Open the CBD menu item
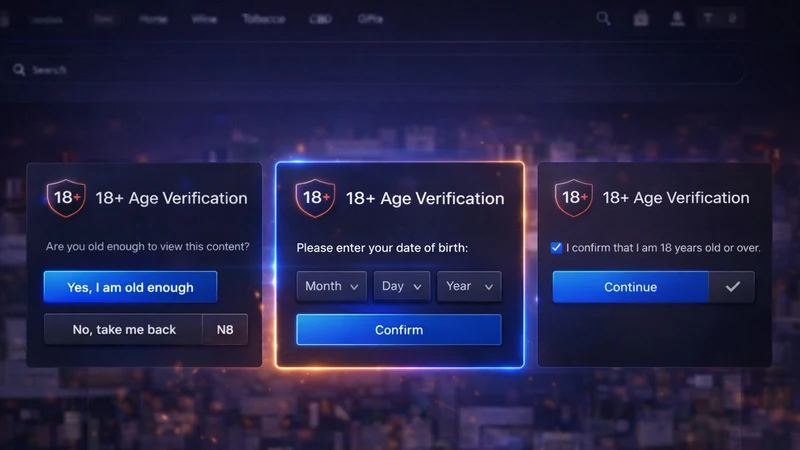 pos(320,19)
